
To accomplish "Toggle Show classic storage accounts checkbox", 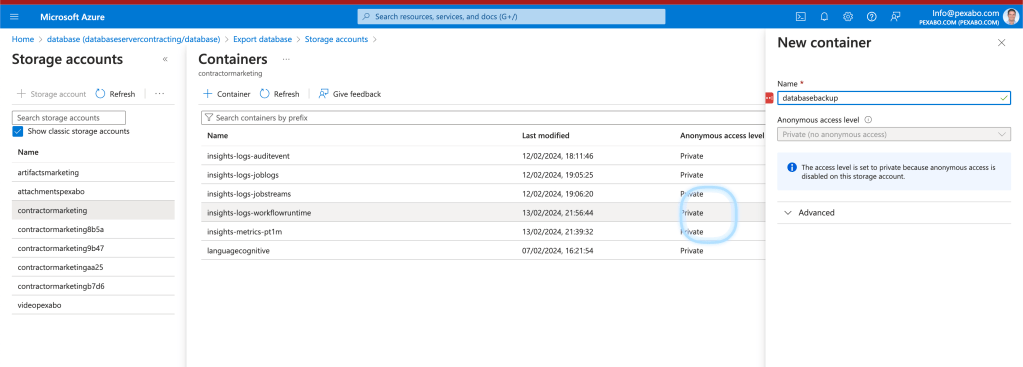I will click(x=18, y=131).
